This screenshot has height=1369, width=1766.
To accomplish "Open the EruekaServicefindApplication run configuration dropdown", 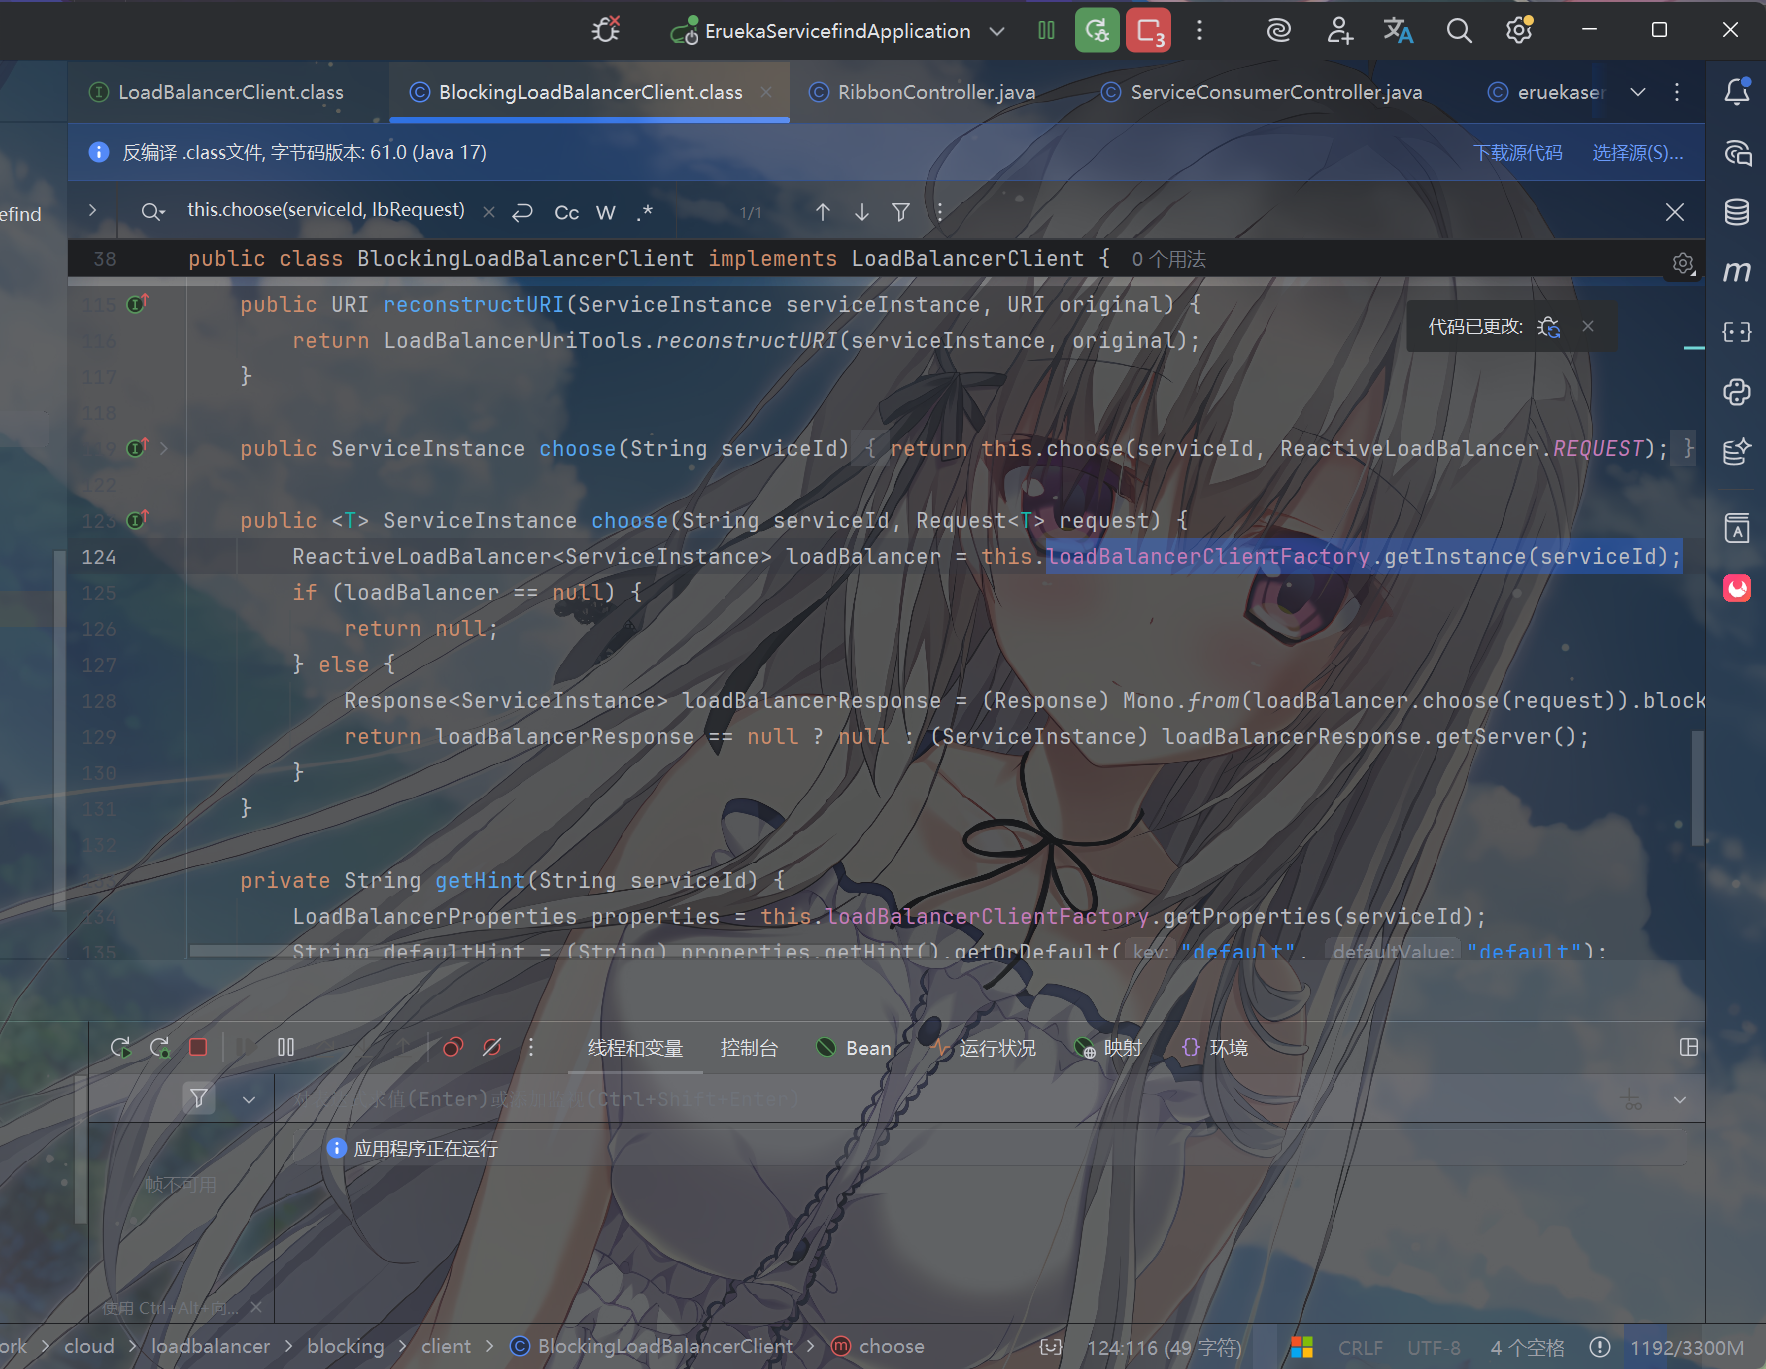I will 838,31.
